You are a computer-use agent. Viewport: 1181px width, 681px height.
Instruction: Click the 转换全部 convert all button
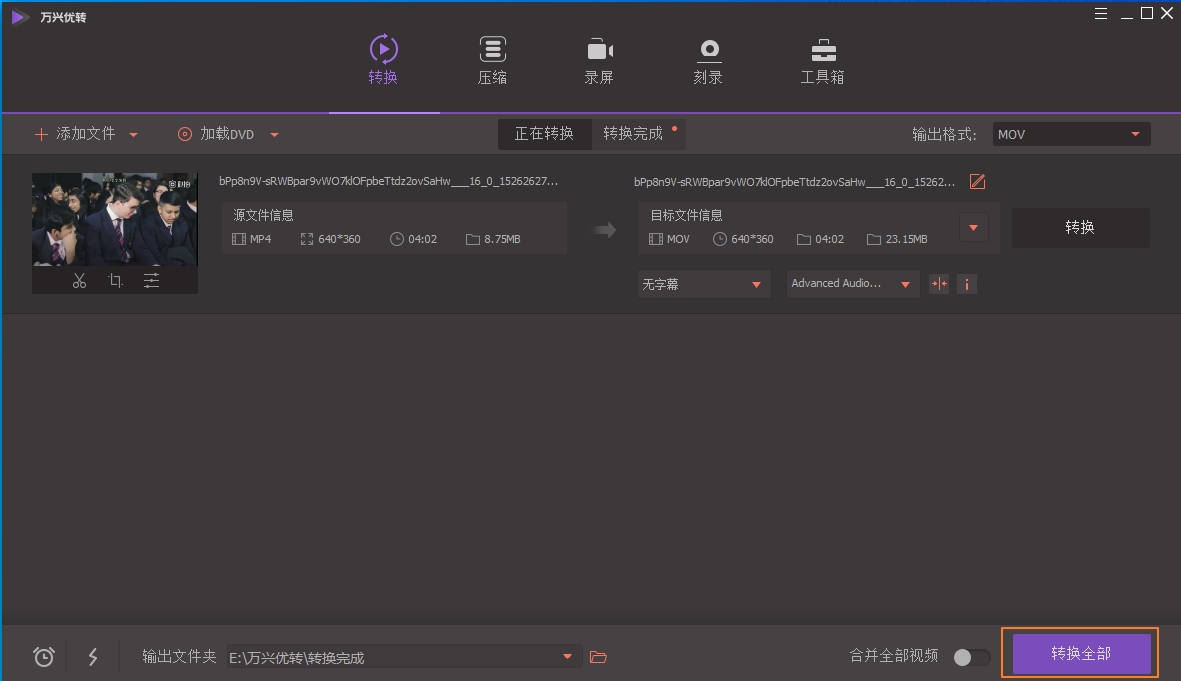click(x=1081, y=653)
